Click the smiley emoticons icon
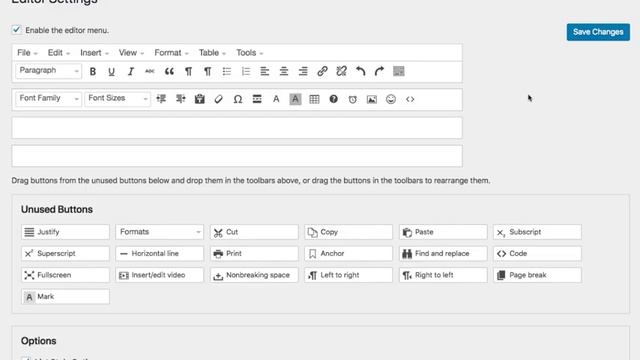Viewport: 640px width, 360px height. (391, 99)
